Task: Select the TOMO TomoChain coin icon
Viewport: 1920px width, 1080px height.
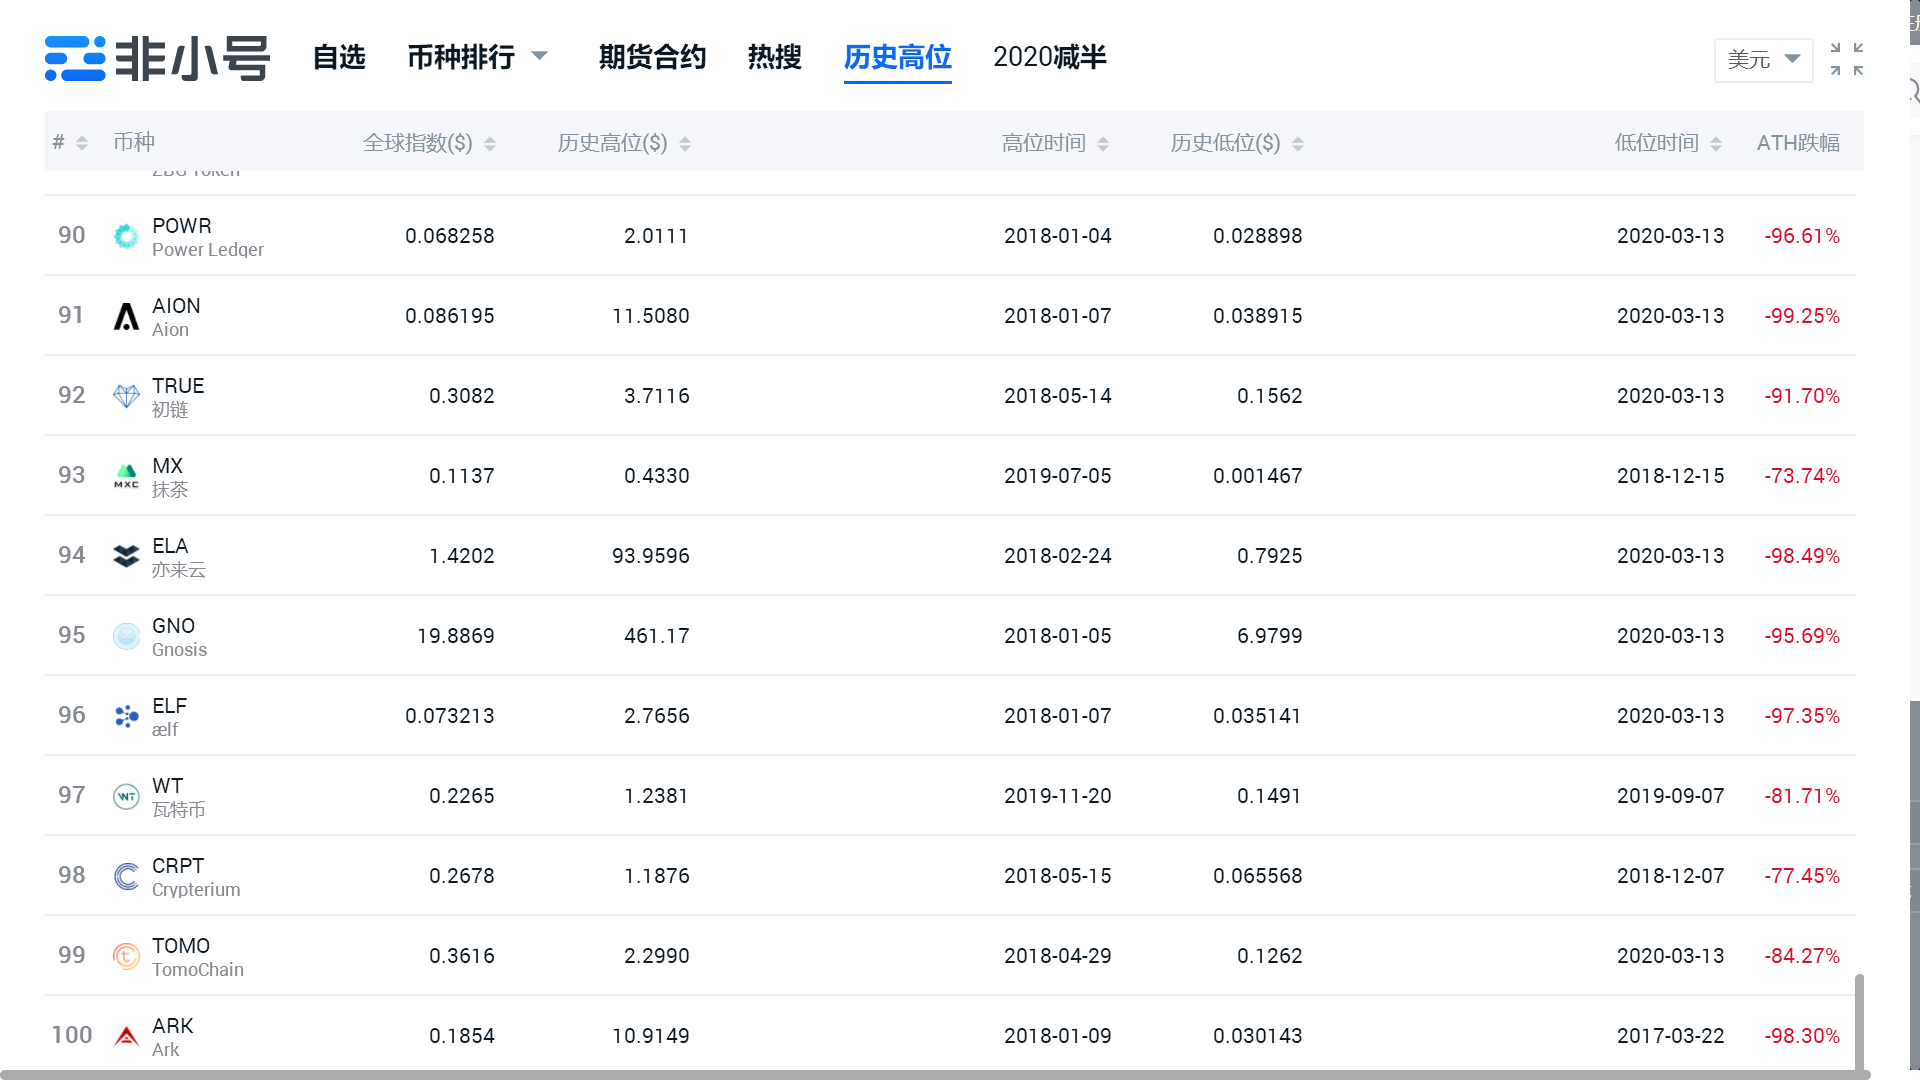Action: coord(126,956)
